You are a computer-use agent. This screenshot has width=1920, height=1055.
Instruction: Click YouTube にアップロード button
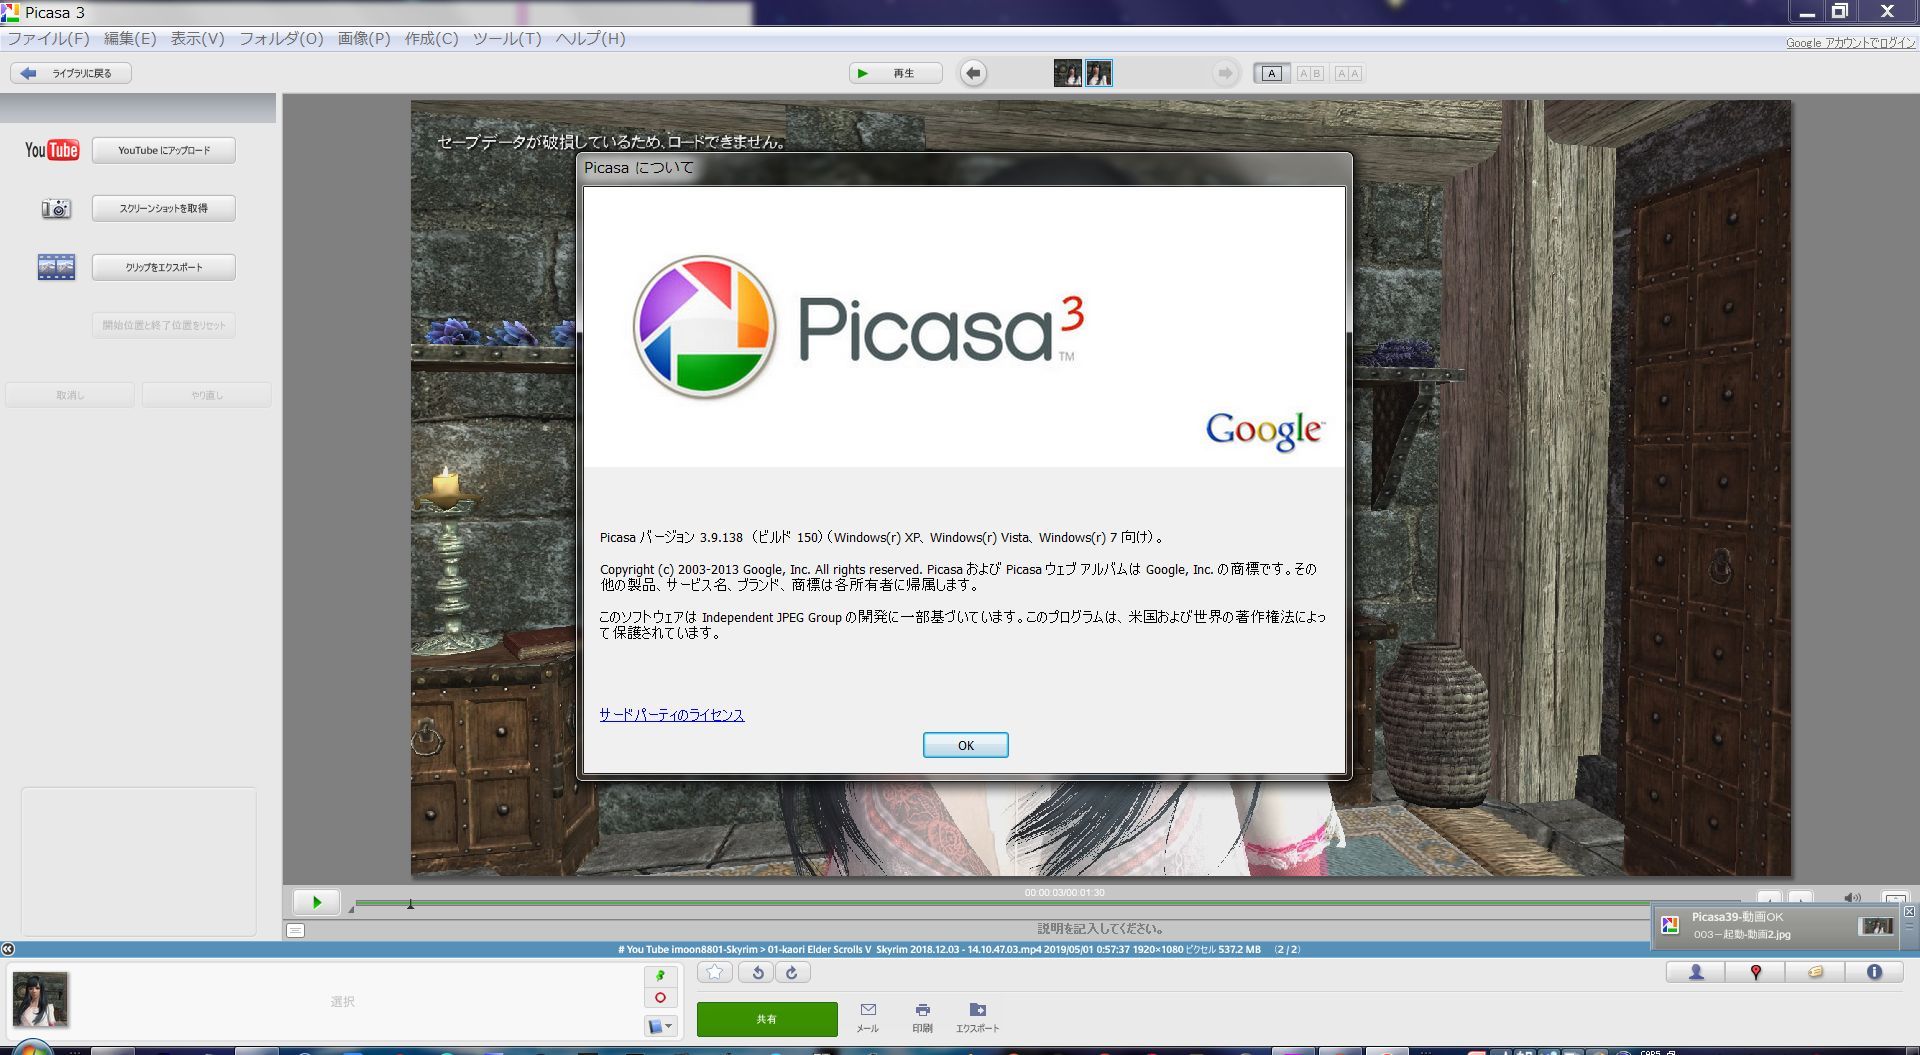click(164, 150)
